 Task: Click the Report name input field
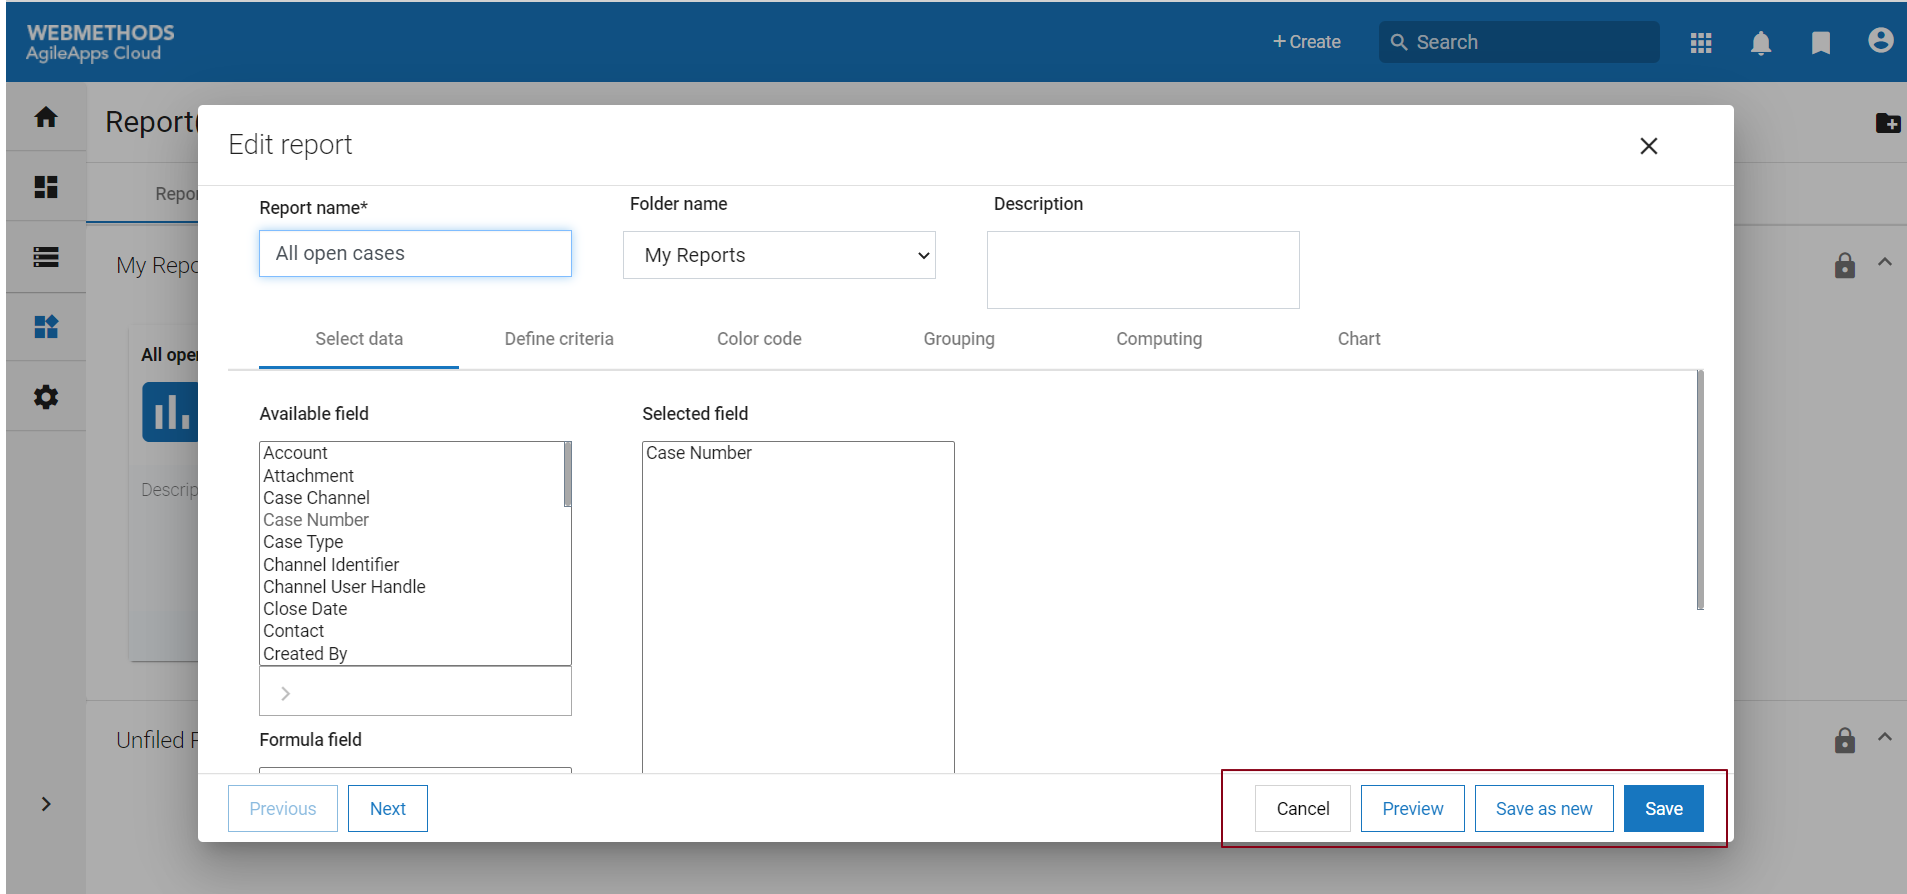[x=415, y=254]
